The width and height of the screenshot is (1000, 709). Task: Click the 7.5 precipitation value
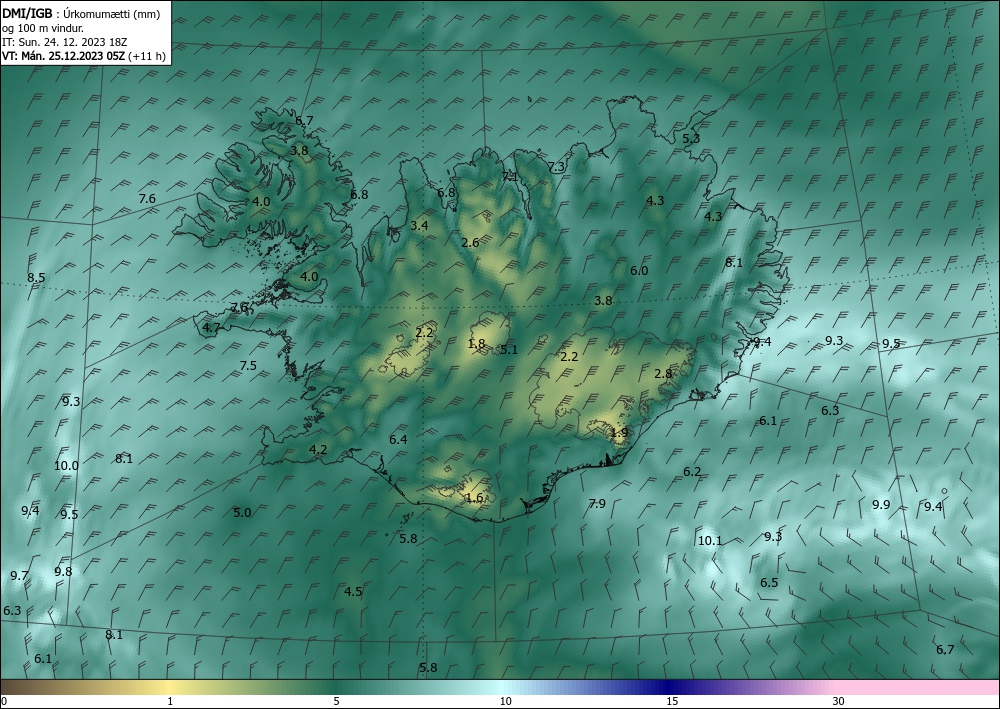(x=248, y=365)
